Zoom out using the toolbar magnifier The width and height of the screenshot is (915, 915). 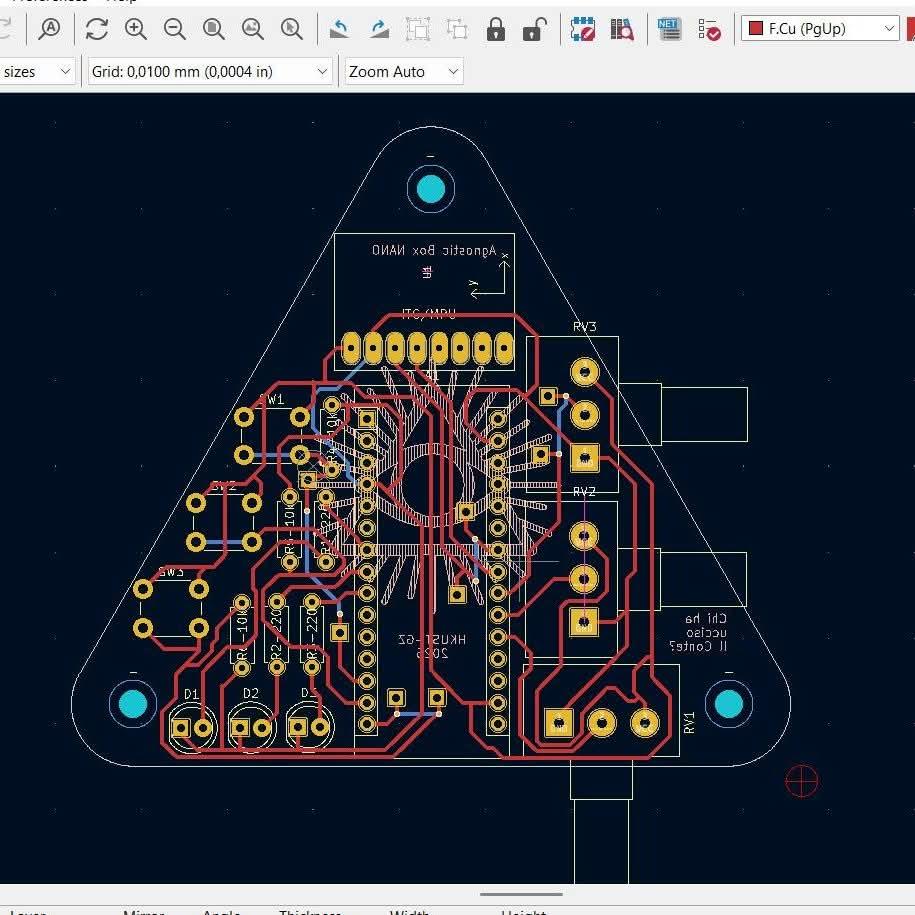pyautogui.click(x=175, y=29)
